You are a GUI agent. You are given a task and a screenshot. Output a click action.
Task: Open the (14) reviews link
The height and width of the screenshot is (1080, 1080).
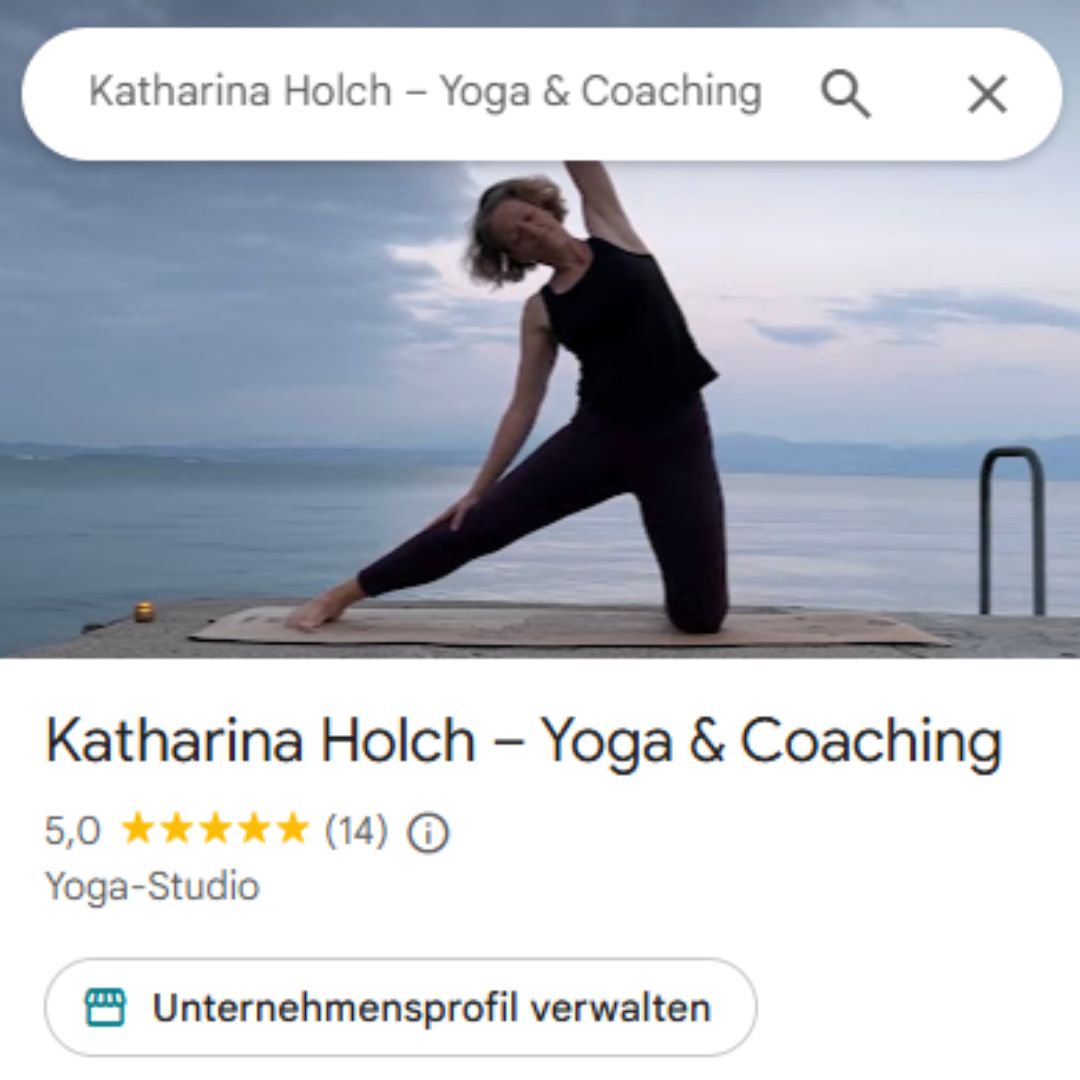356,830
